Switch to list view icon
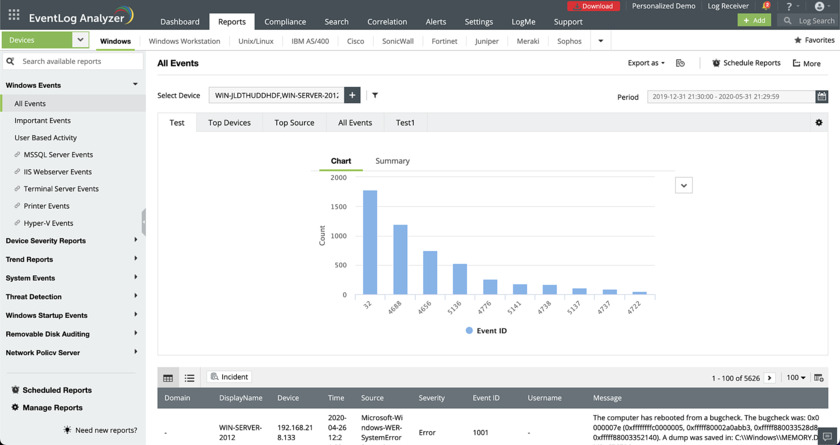Screen dimensions: 840x445 (189, 378)
